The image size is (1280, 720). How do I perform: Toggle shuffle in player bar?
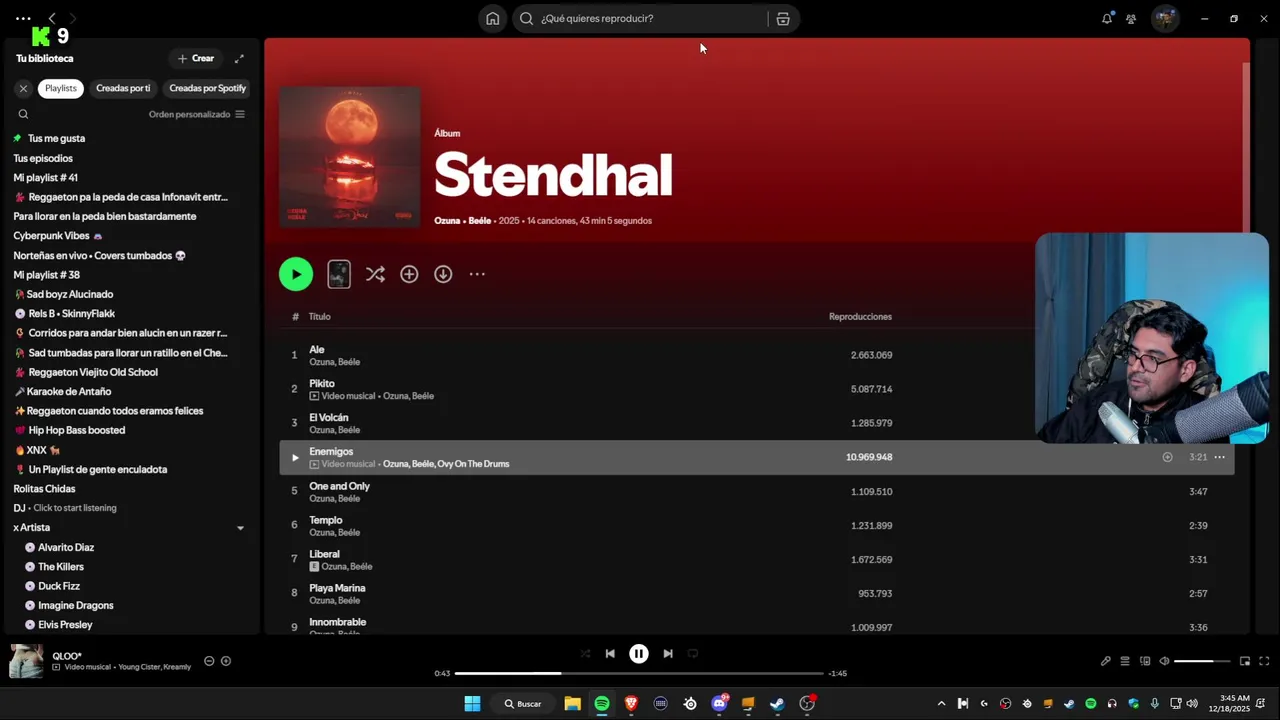[x=585, y=654]
